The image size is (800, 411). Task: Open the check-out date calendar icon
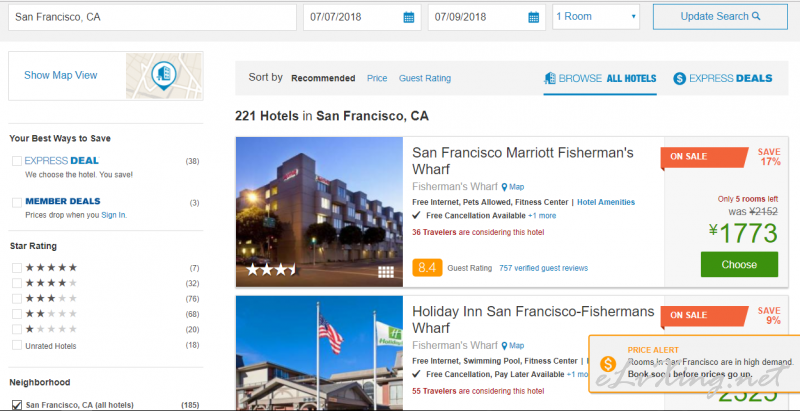tap(533, 17)
